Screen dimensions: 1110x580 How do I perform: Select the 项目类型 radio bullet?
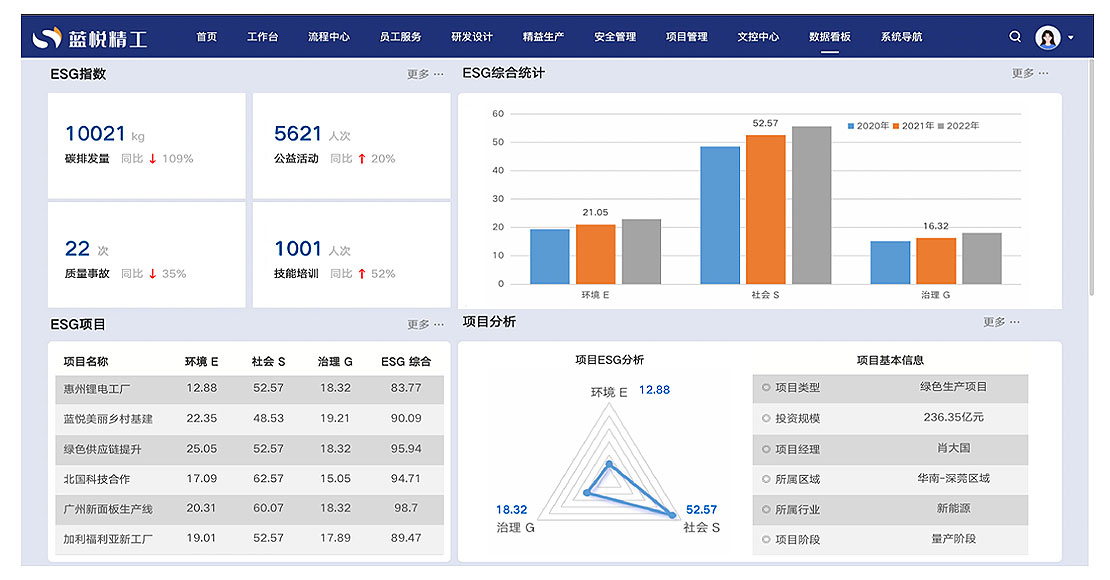click(766, 388)
